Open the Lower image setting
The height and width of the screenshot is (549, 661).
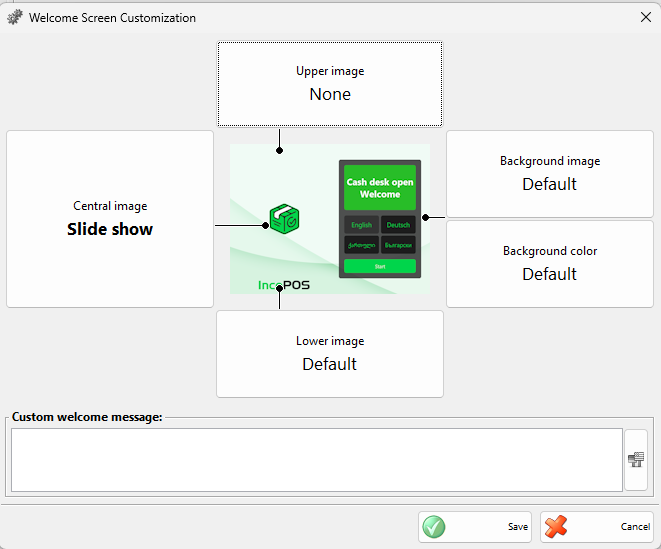(x=330, y=354)
